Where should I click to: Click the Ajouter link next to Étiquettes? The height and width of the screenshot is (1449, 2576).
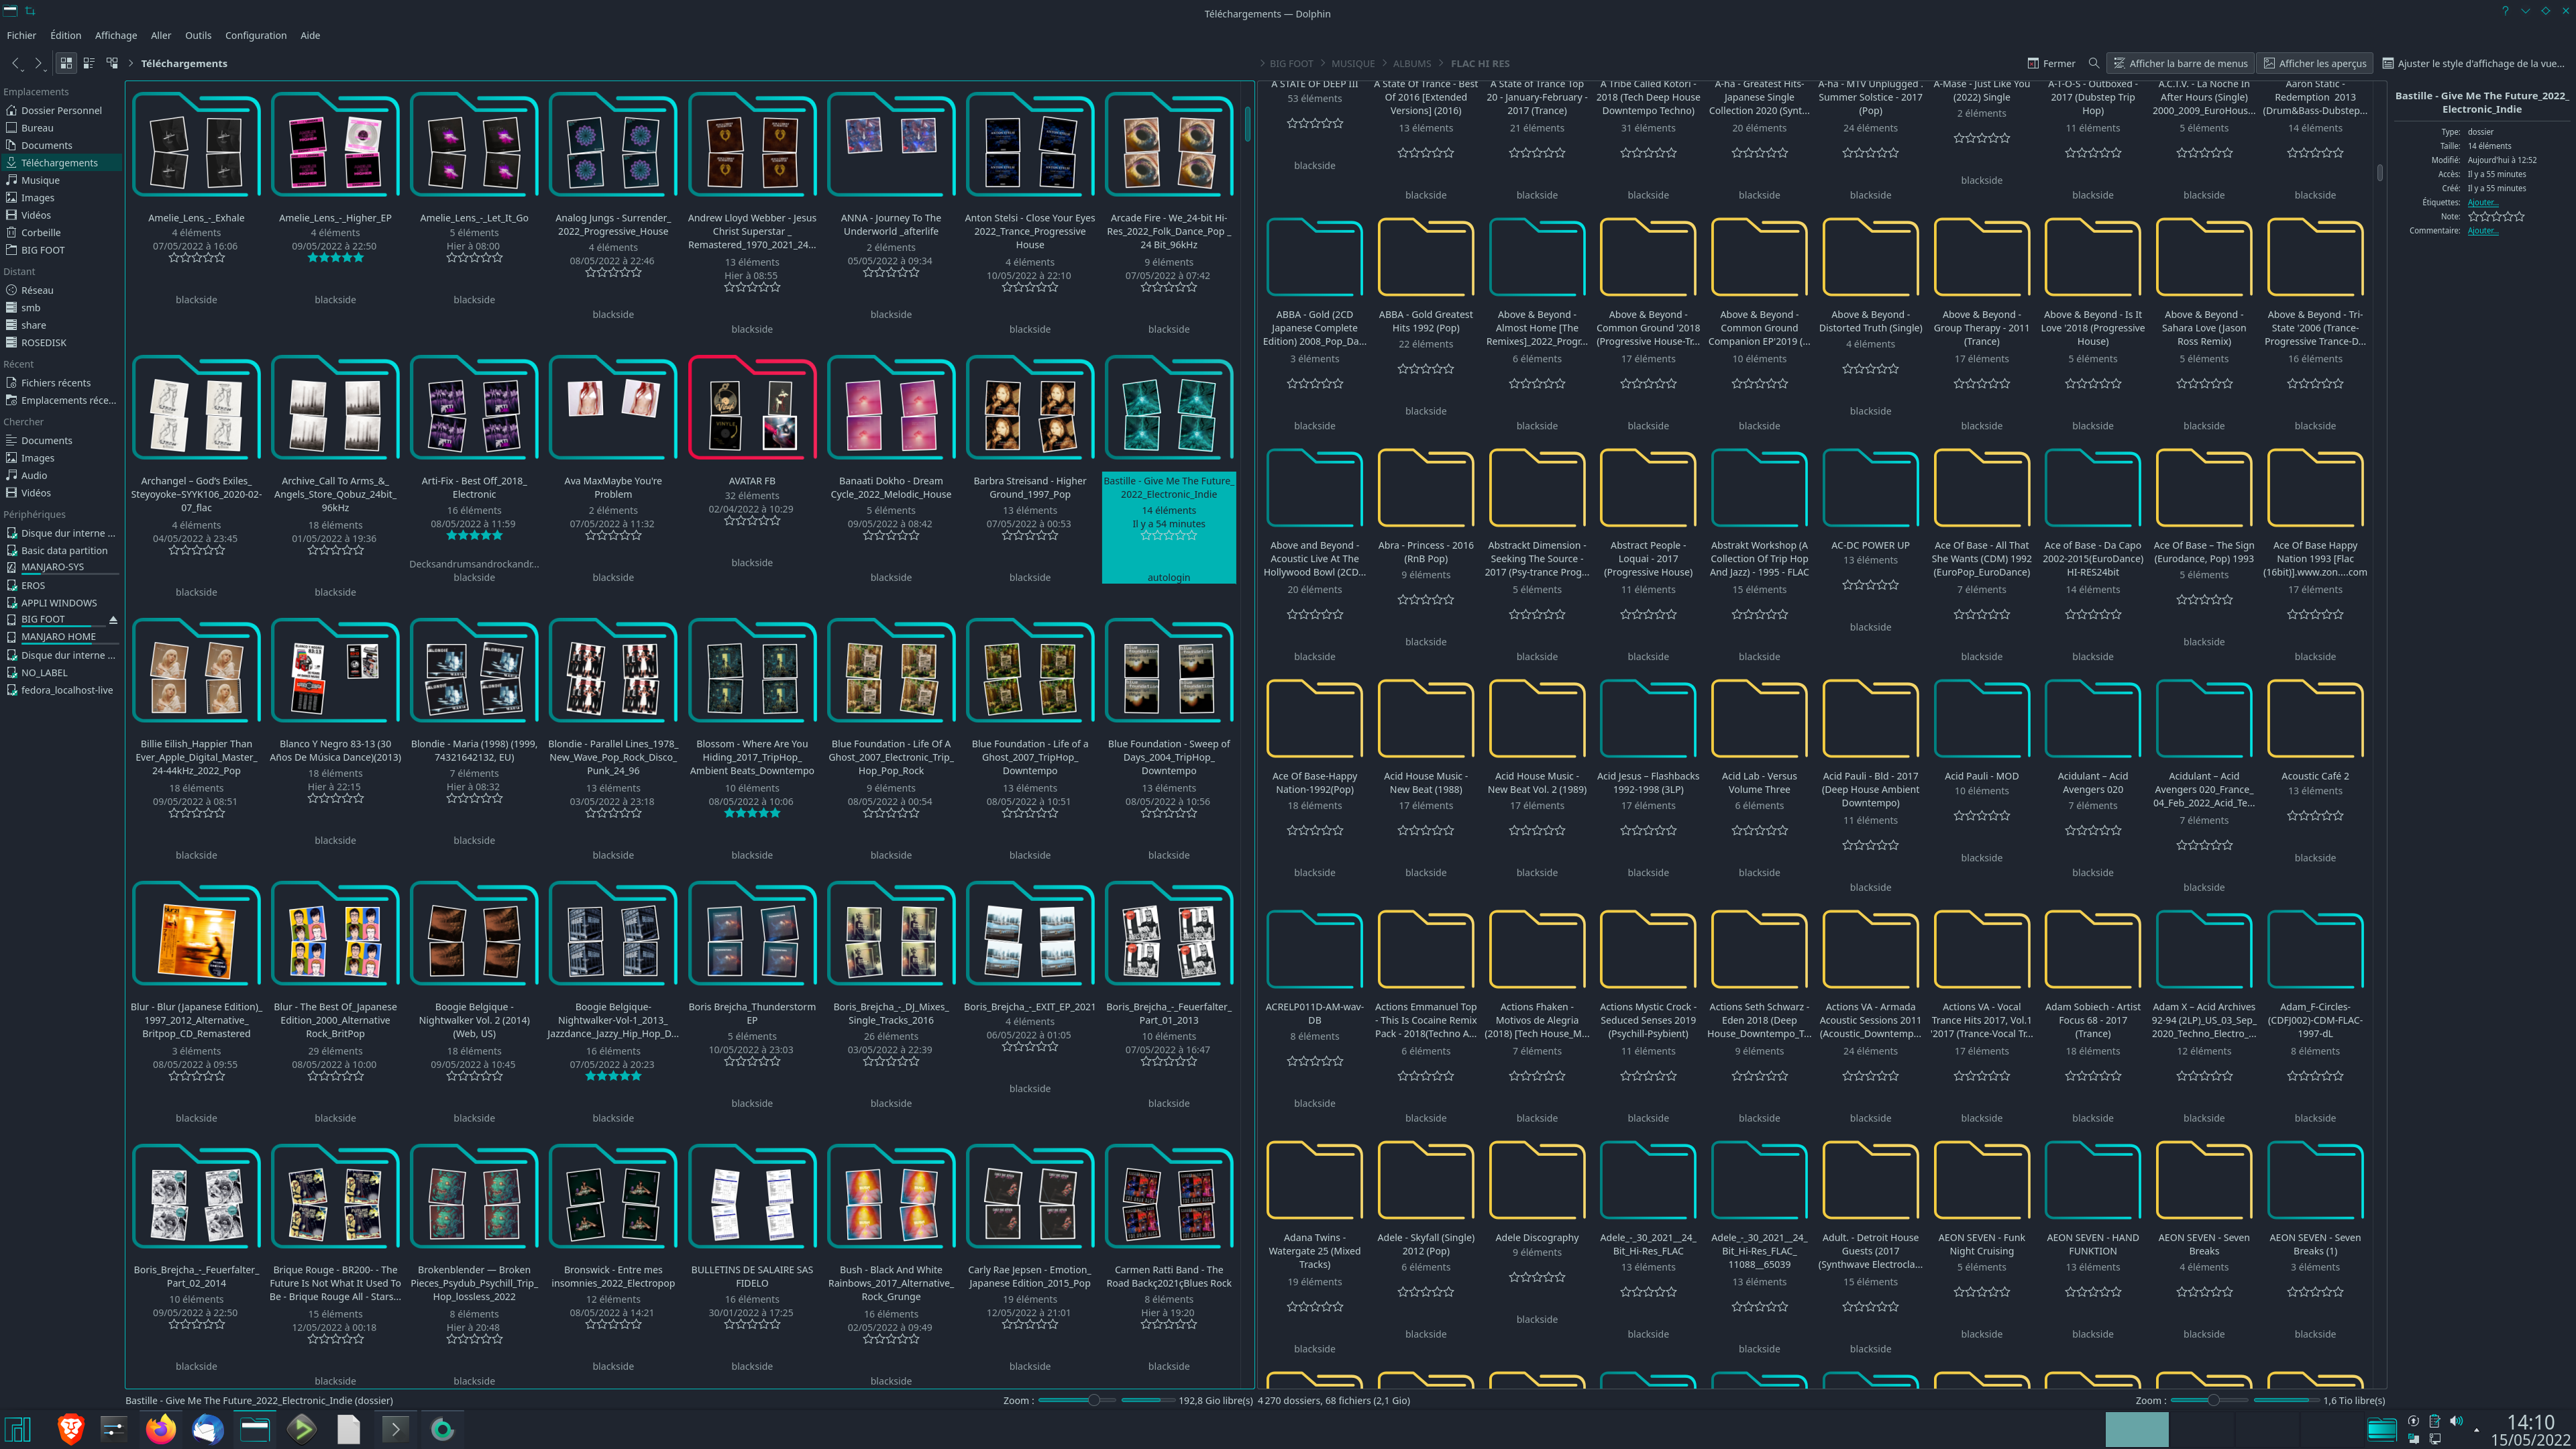pyautogui.click(x=2482, y=203)
